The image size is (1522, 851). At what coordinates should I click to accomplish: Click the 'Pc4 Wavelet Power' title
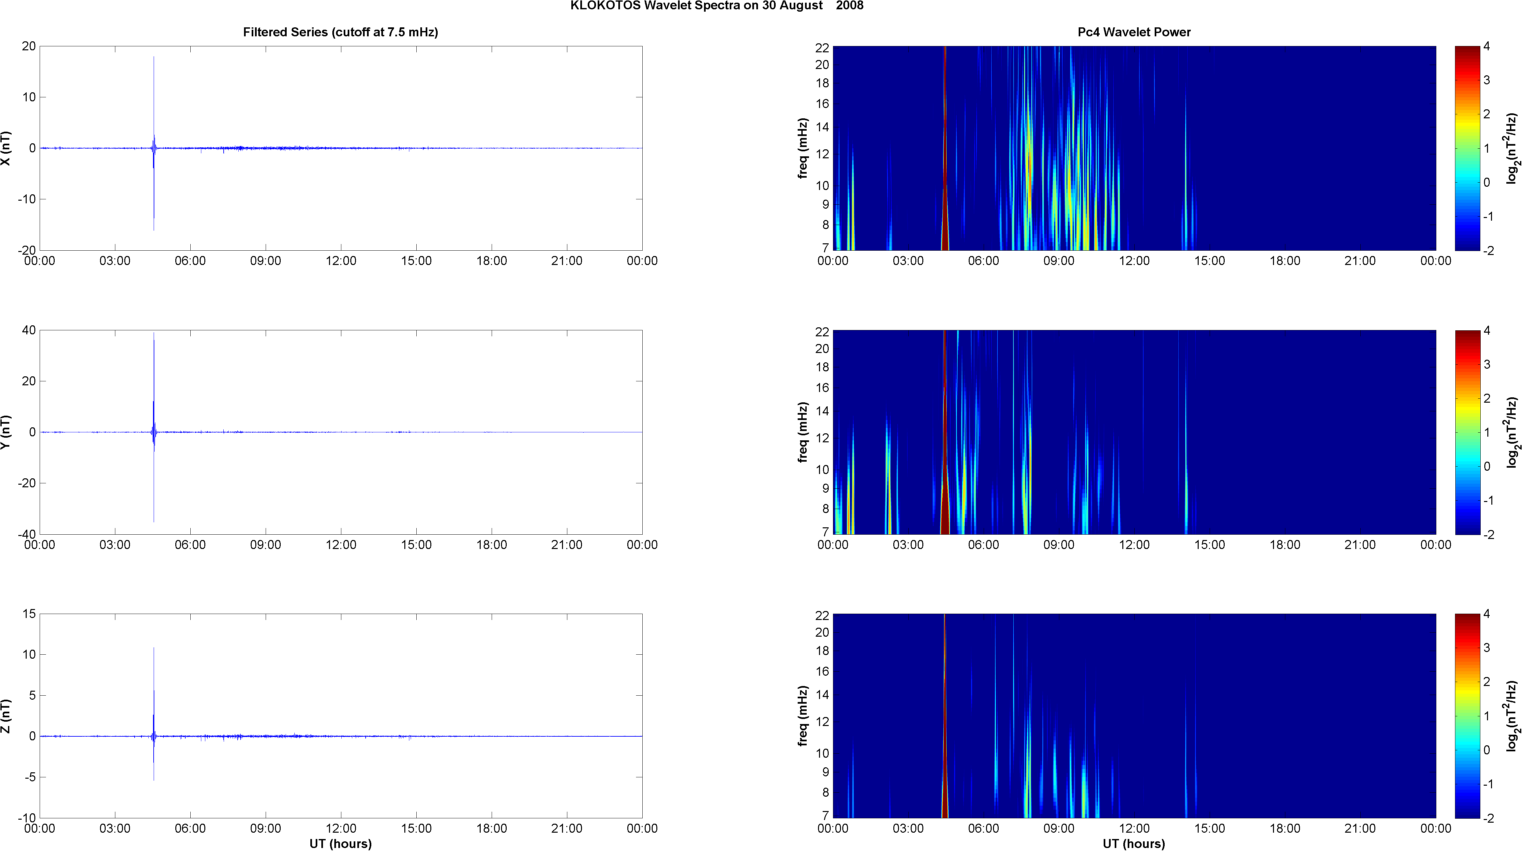click(x=1133, y=32)
